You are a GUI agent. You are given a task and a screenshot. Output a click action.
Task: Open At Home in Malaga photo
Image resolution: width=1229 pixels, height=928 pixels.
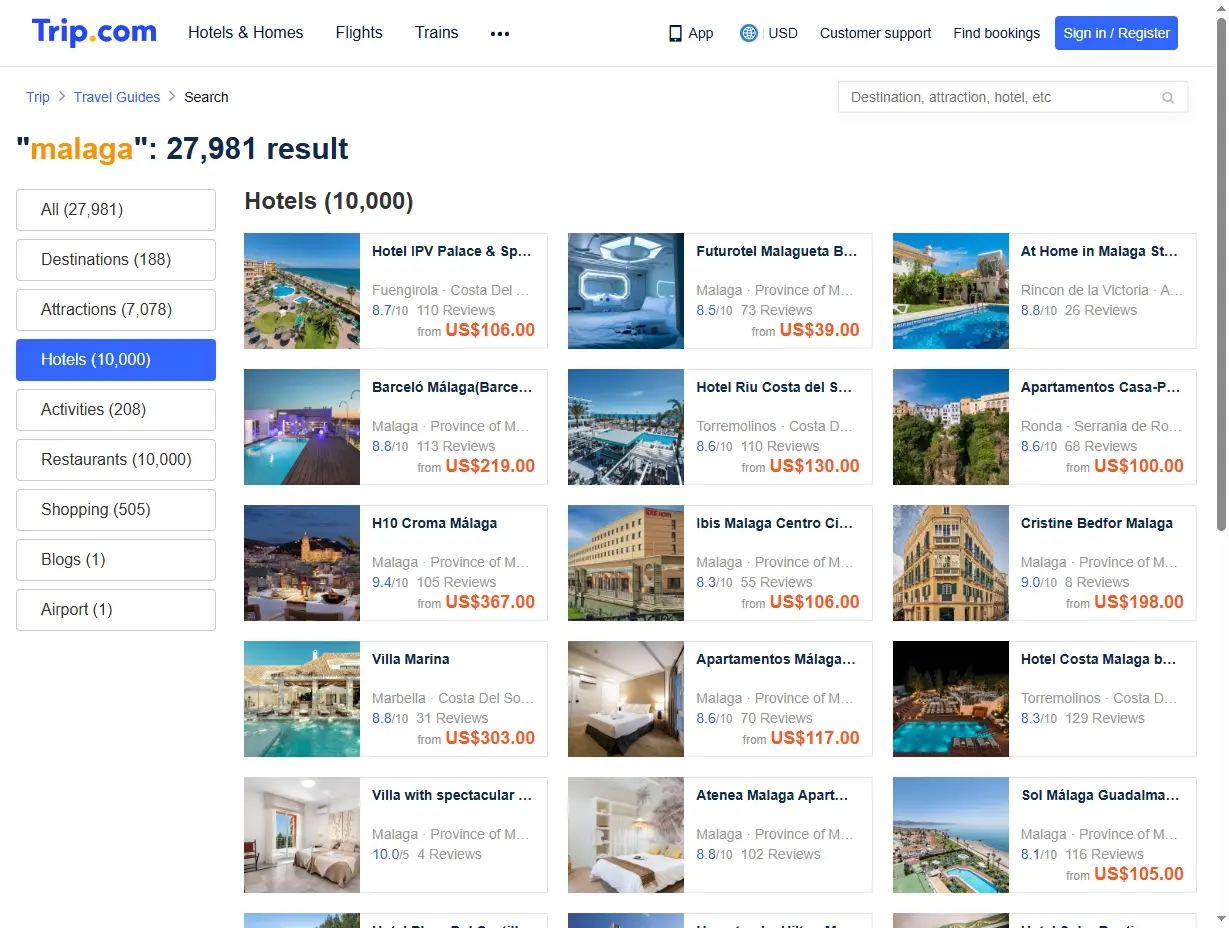point(951,291)
